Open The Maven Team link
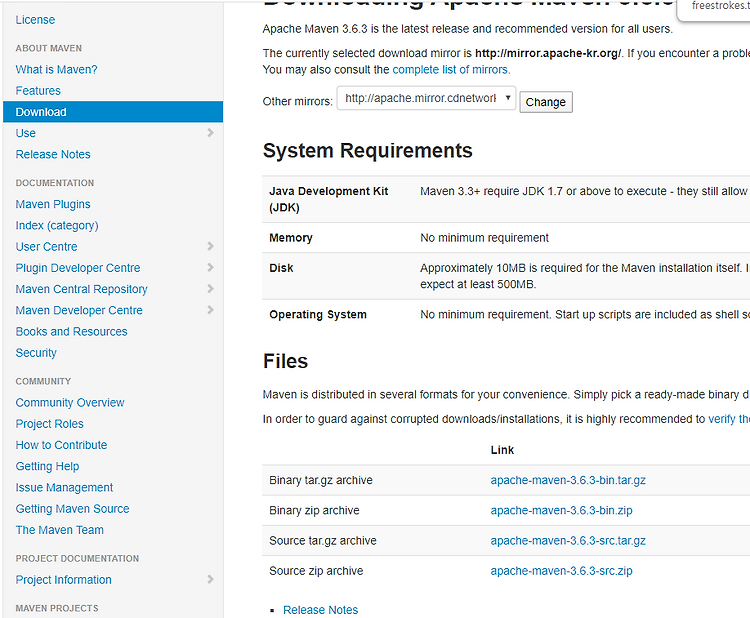 [59, 530]
